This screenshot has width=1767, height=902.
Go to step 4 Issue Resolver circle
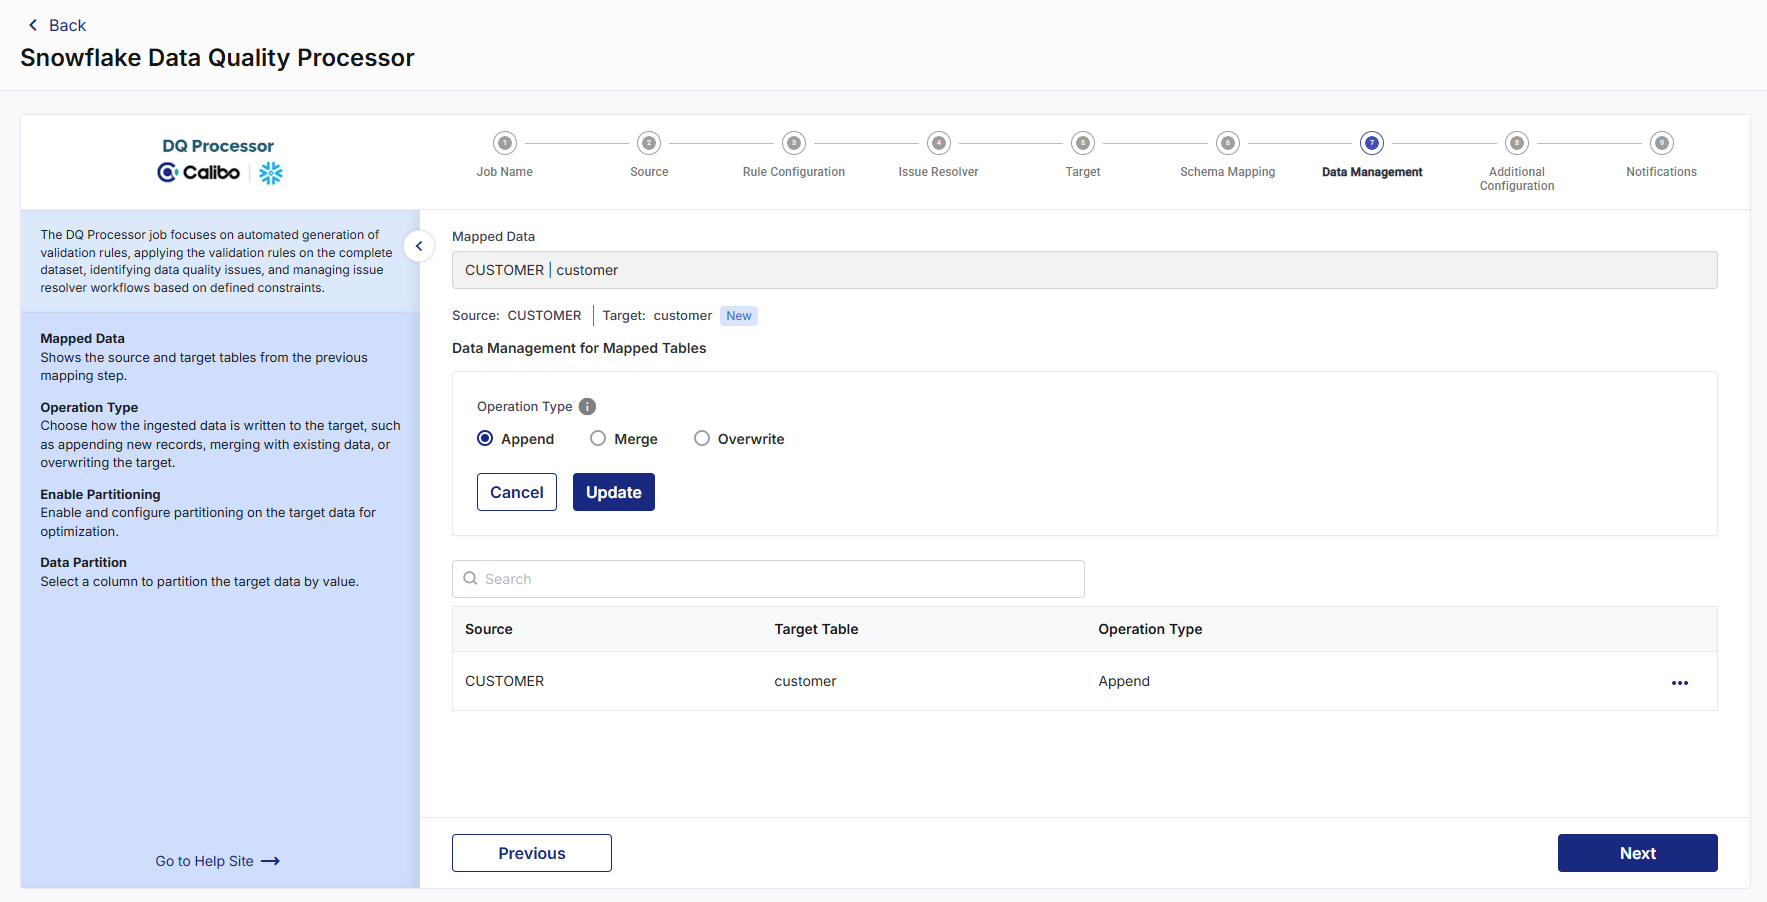(x=939, y=143)
